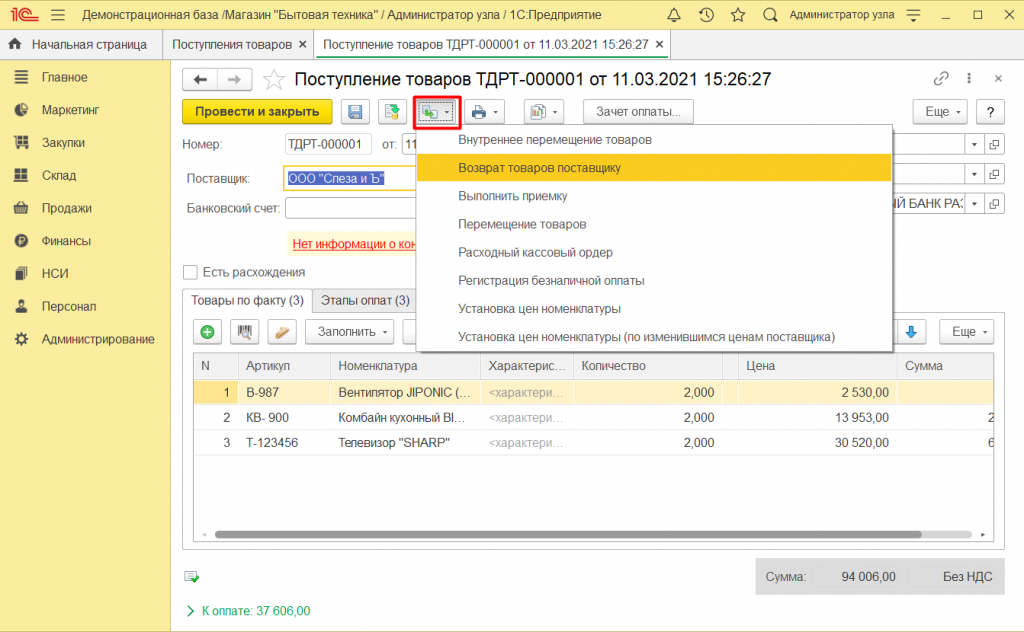
Task: Open top-right 'Еще' menu next to help
Action: (x=942, y=112)
